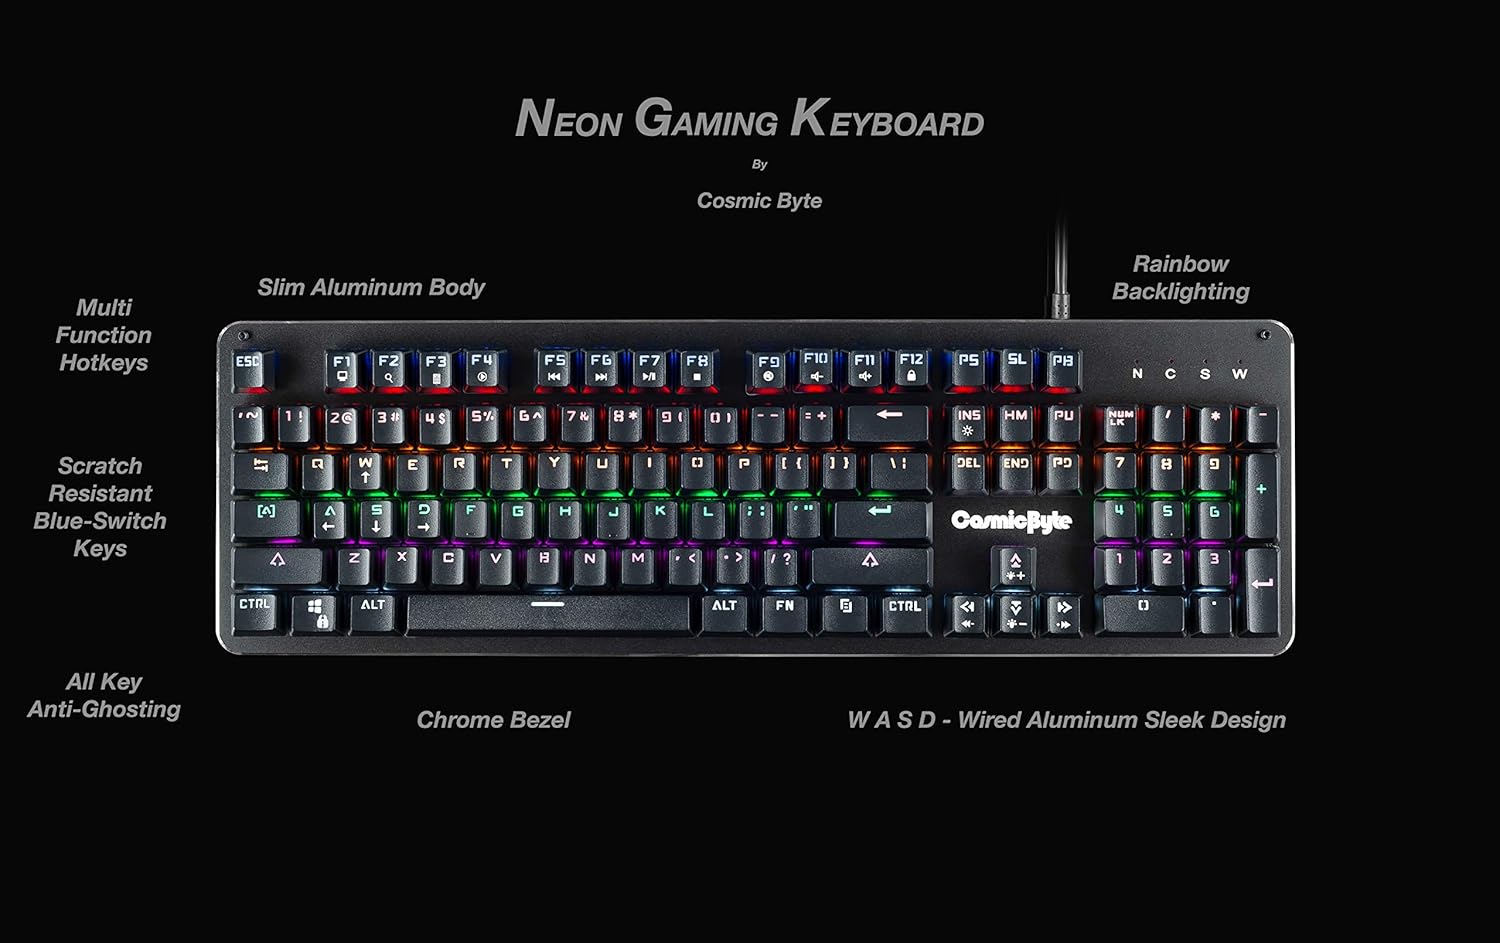
Task: Click the NUM LK key
Action: click(x=1120, y=423)
